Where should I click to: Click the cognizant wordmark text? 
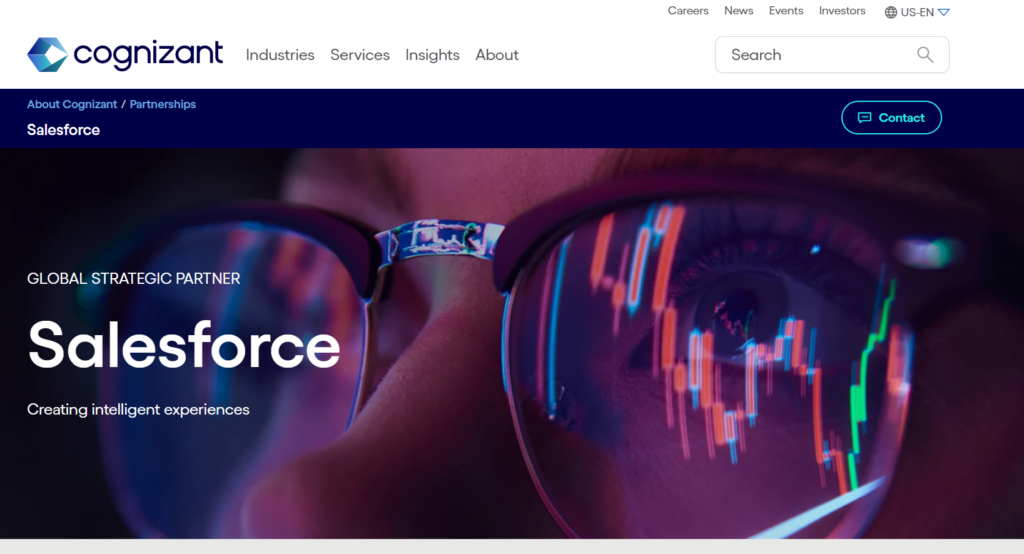coord(148,54)
